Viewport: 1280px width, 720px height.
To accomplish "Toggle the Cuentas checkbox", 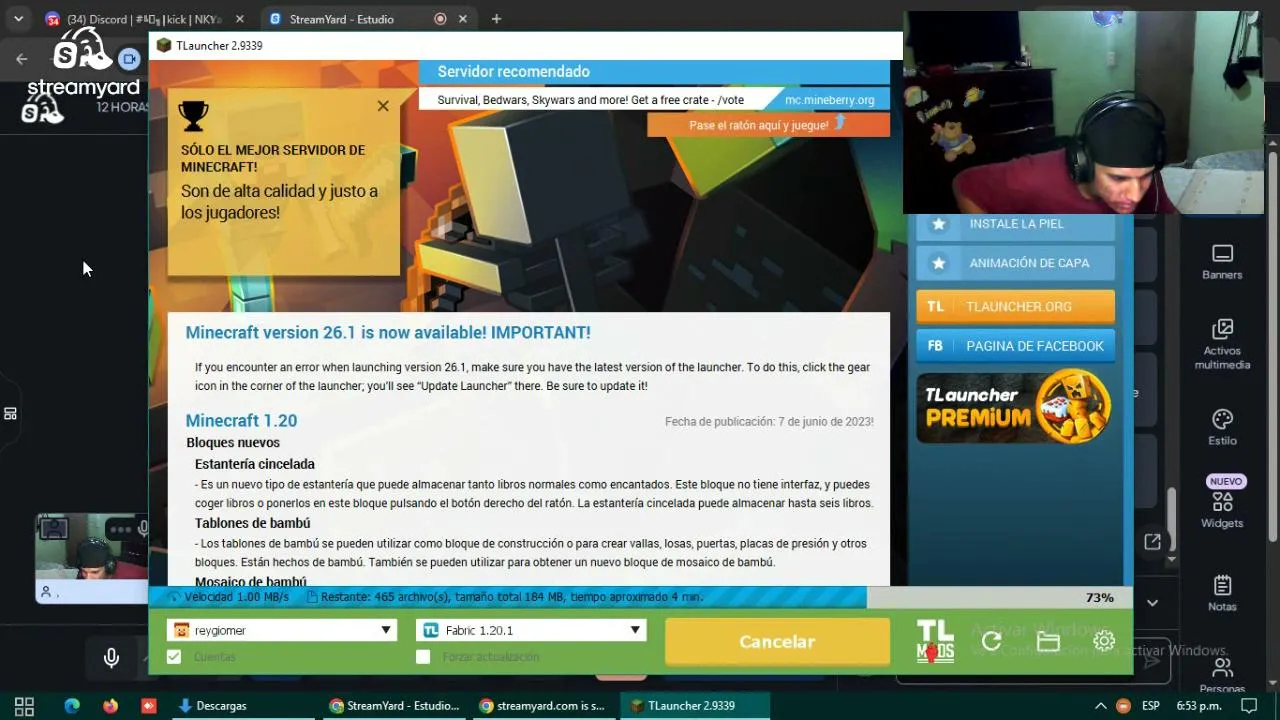I will 174,656.
